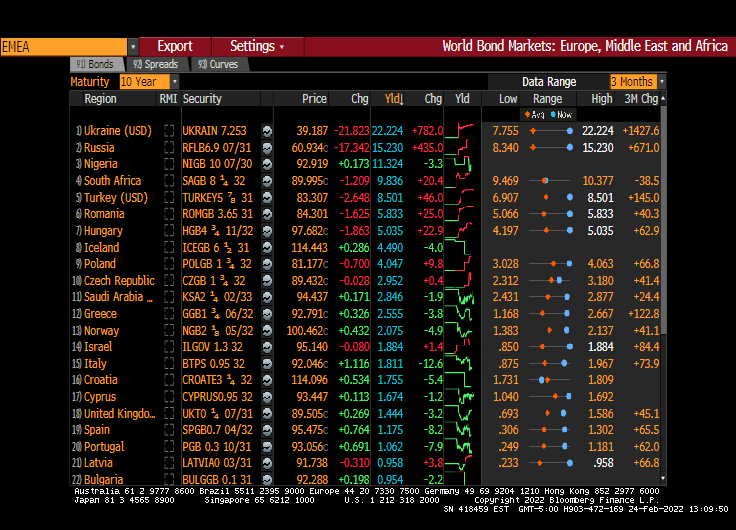Viewport: 736px width, 530px height.
Task: Open the Data Range 3 Months dropdown
Action: click(661, 81)
